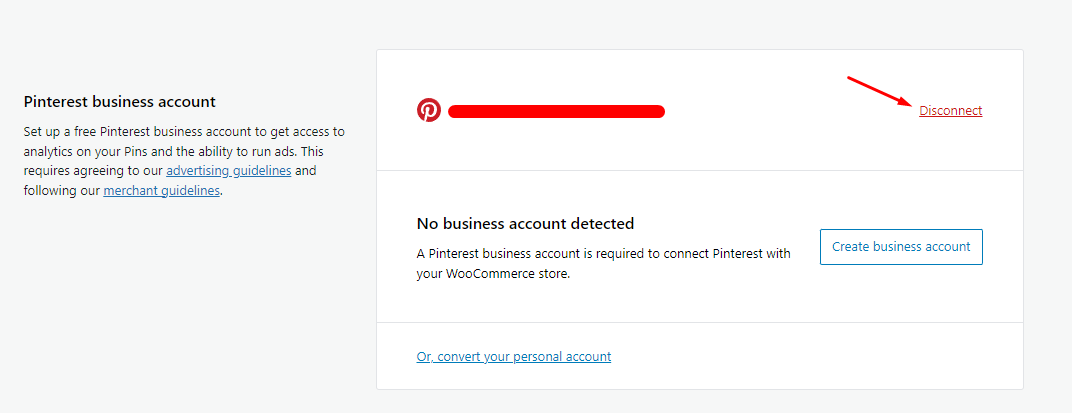Click the requires agreeing to our text
This screenshot has height=413, width=1072.
click(93, 170)
